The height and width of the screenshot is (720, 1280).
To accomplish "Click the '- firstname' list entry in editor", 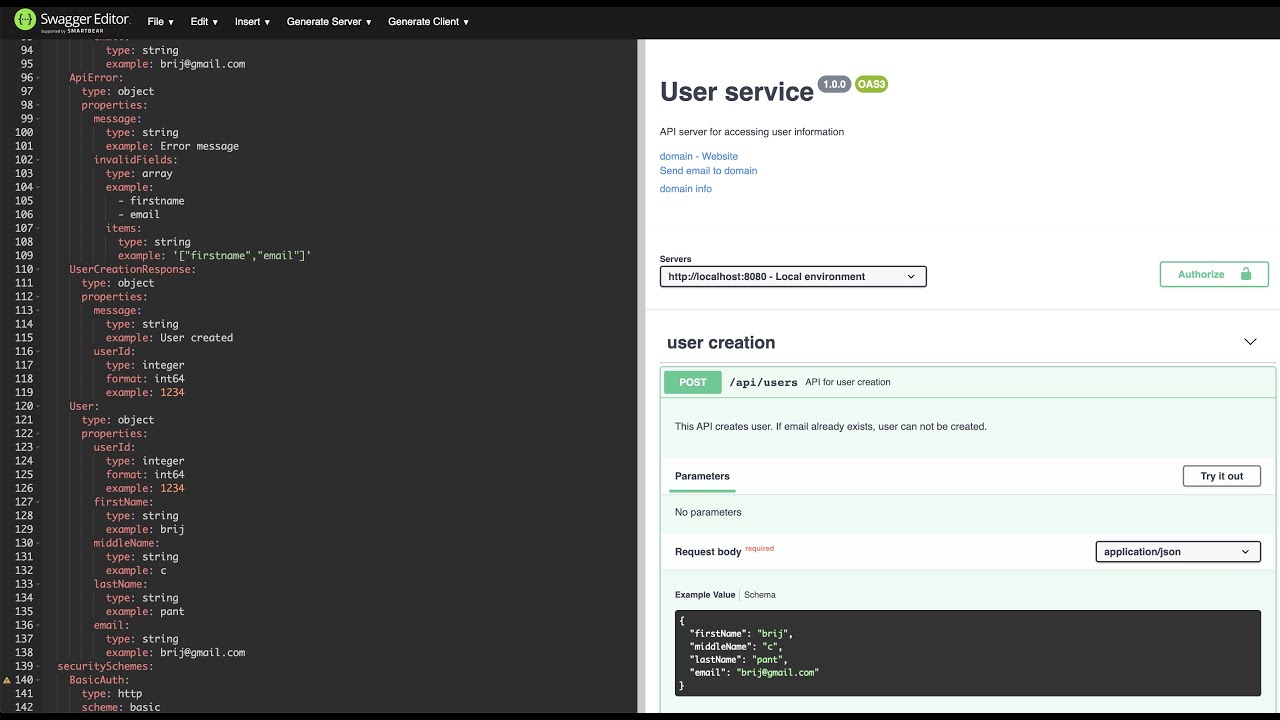I will 151,201.
